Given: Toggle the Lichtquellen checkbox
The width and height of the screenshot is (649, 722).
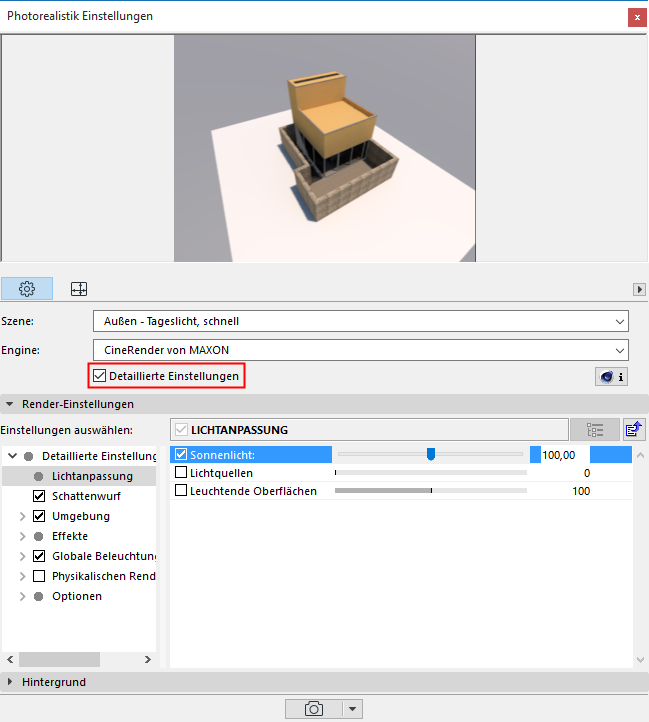Looking at the screenshot, I should [x=181, y=472].
